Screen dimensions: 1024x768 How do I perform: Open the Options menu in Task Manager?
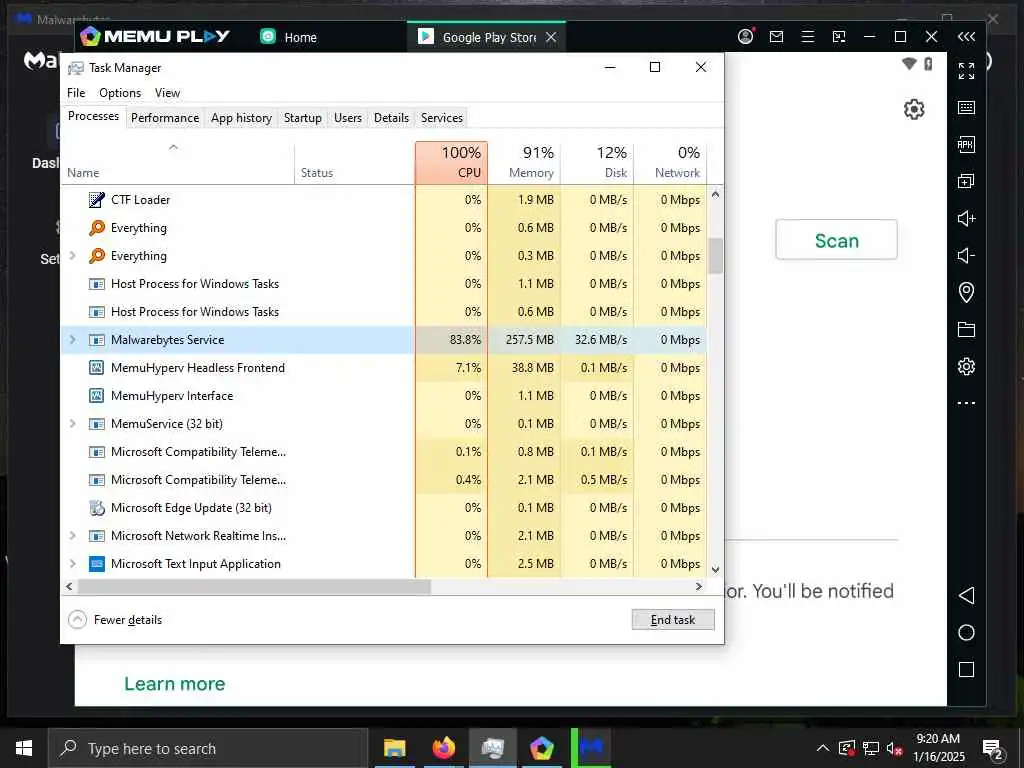click(120, 93)
